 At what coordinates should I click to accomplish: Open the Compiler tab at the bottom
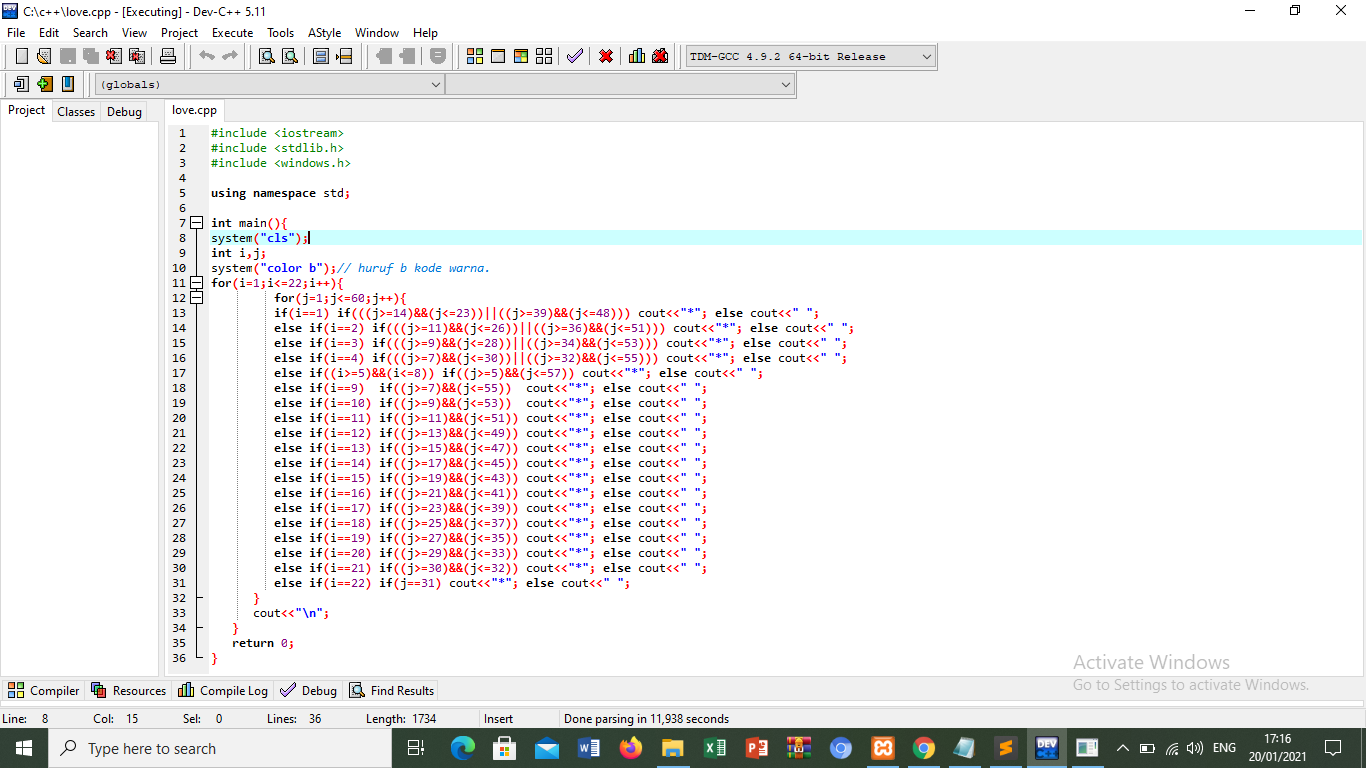click(44, 690)
